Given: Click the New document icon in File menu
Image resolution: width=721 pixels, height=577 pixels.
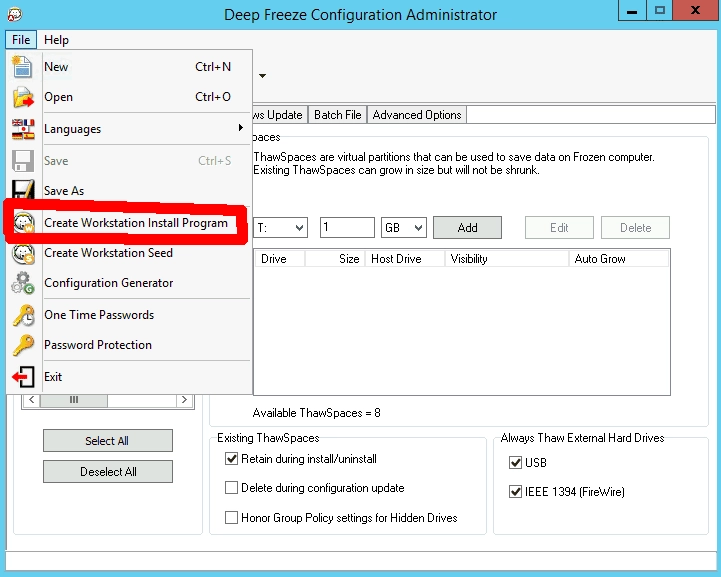Looking at the screenshot, I should [22, 67].
